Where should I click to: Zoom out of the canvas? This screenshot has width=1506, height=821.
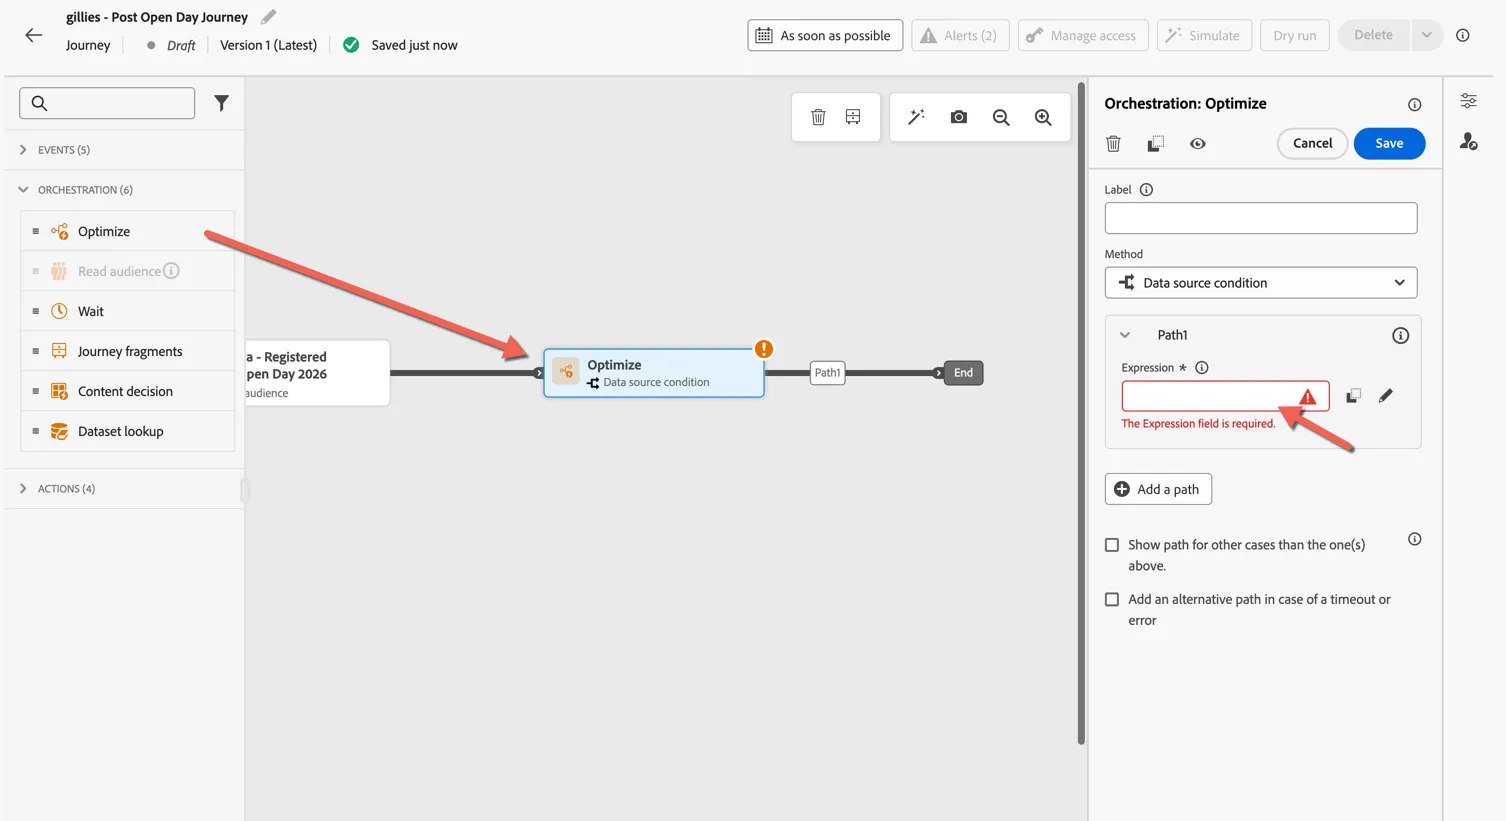coord(1001,117)
